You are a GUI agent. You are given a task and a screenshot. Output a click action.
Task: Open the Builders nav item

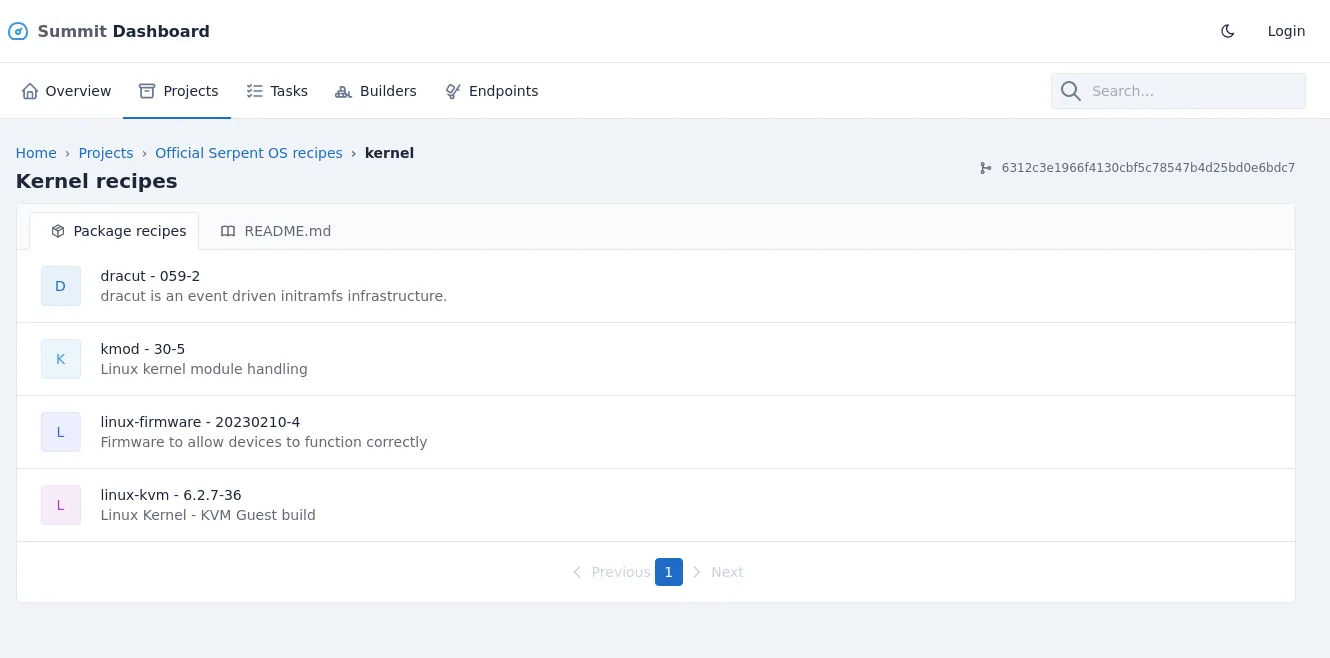(375, 91)
